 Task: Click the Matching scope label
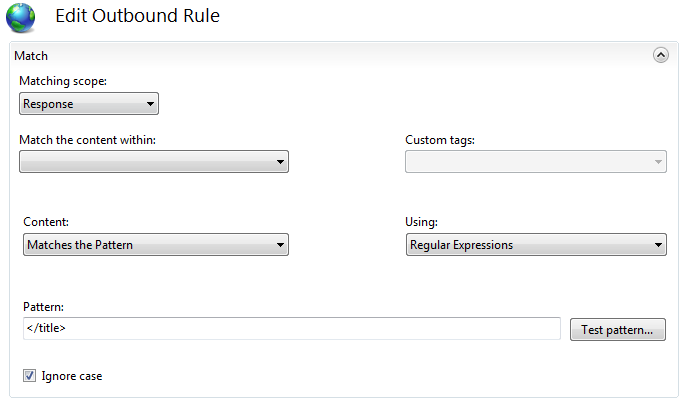click(x=63, y=81)
